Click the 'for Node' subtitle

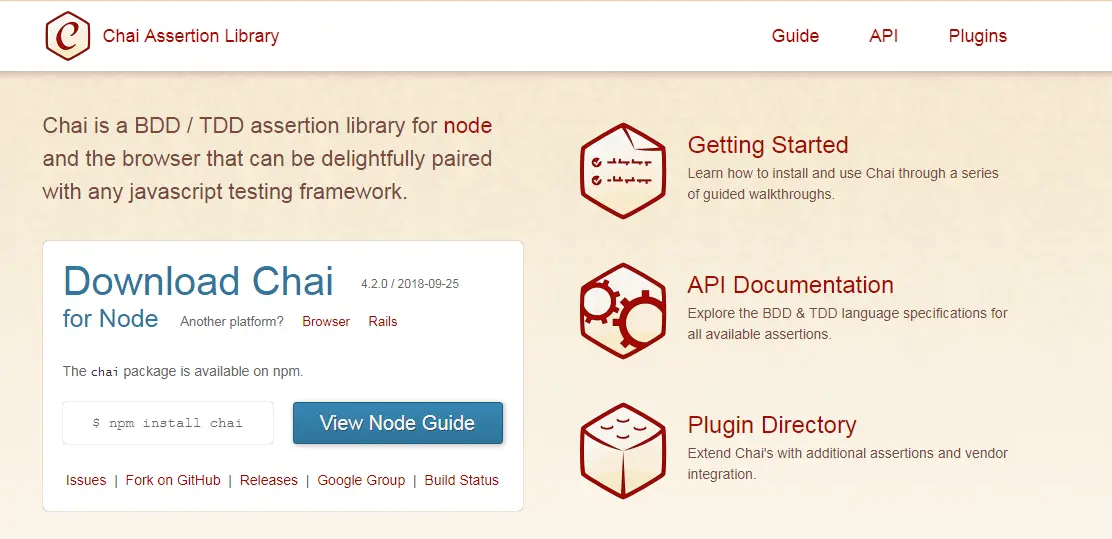click(110, 318)
